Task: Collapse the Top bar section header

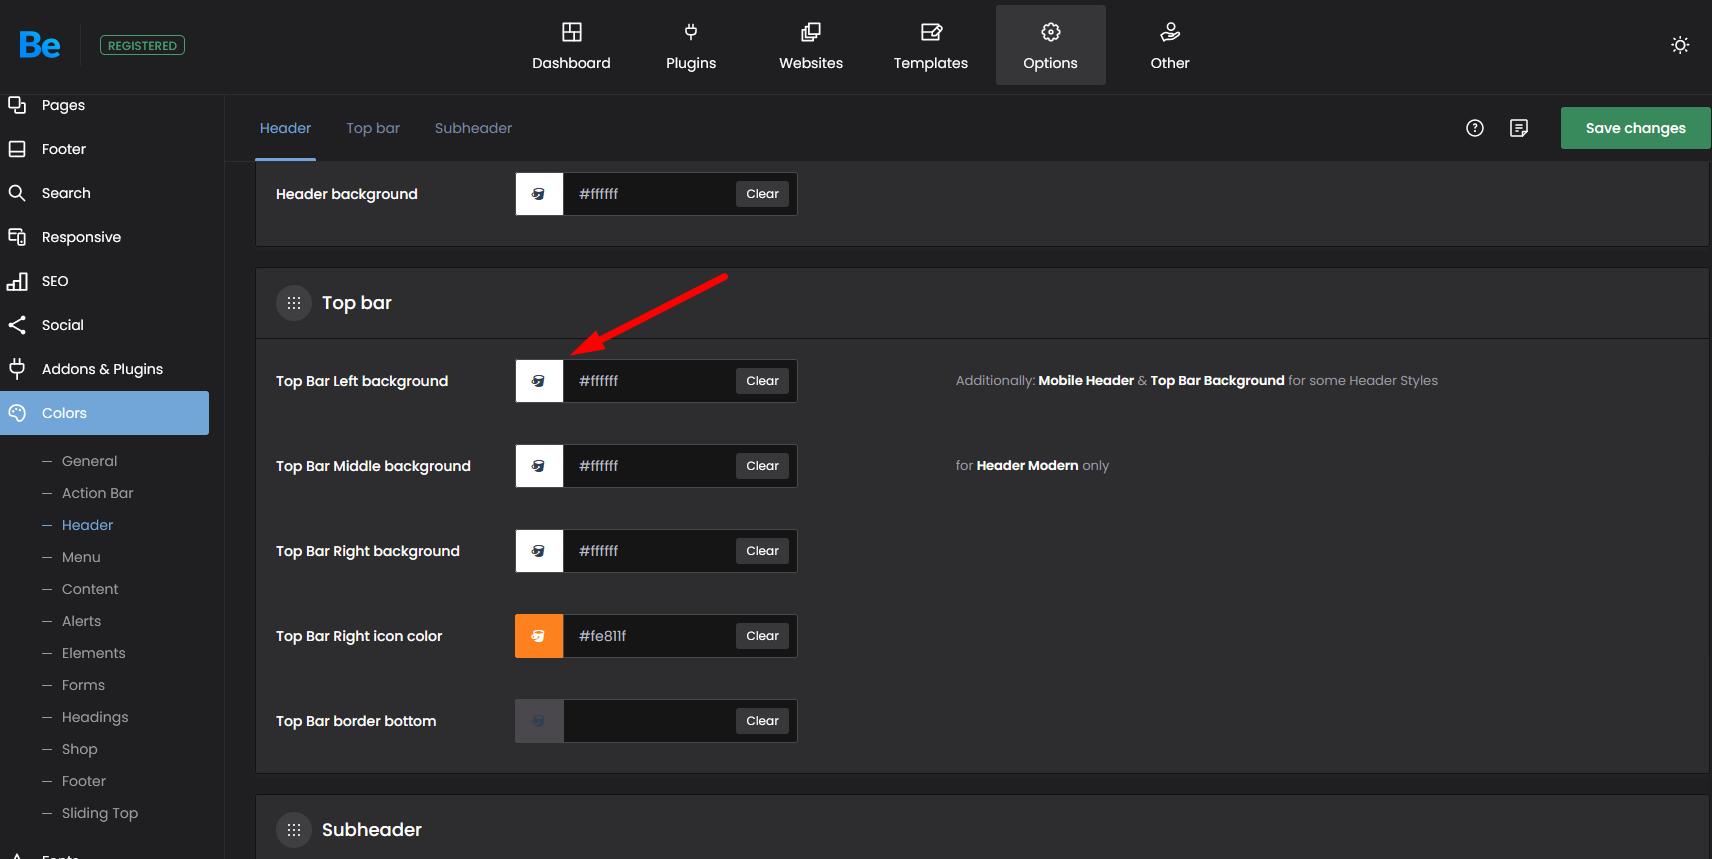Action: click(982, 303)
